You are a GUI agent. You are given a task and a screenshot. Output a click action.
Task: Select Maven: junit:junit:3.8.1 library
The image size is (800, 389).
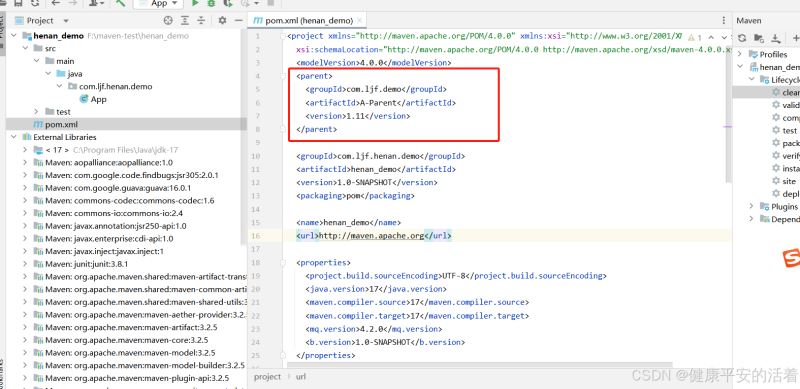(81, 264)
